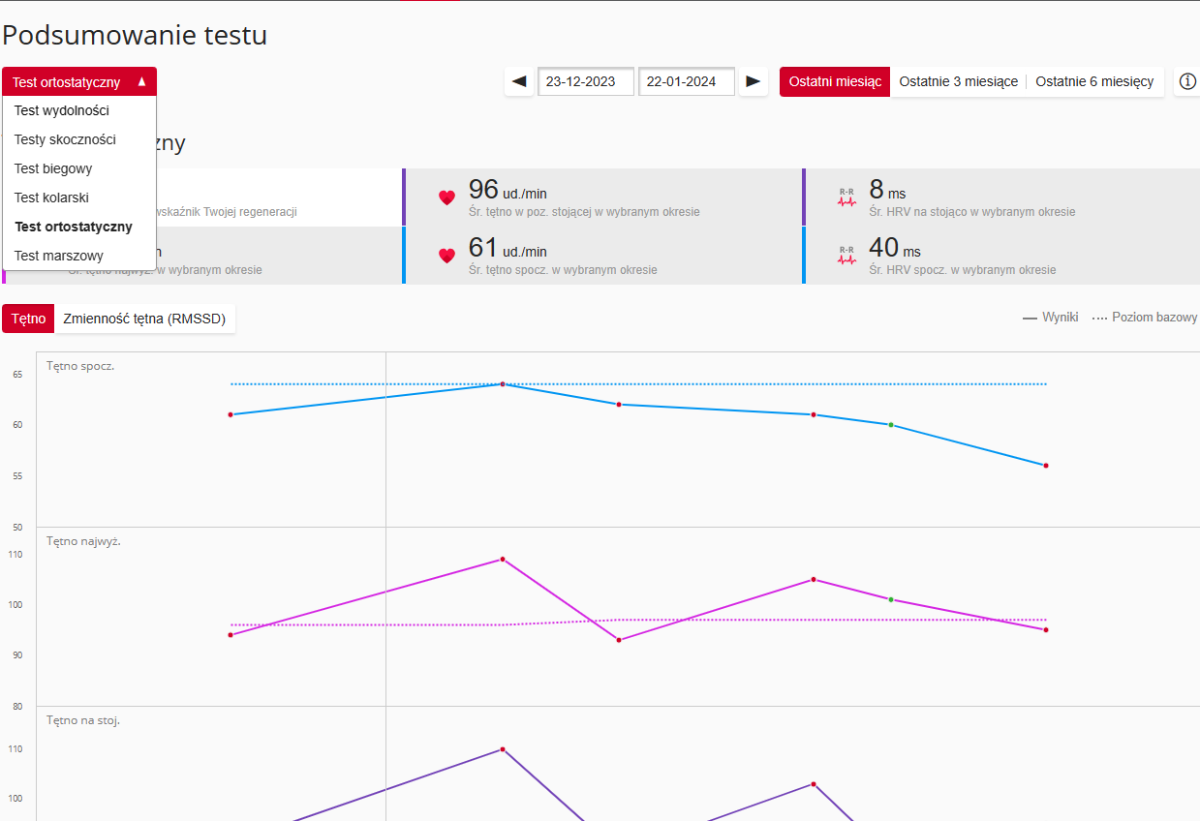
Task: Enable the Ostatnie 3 miesiące range
Action: click(x=958, y=82)
